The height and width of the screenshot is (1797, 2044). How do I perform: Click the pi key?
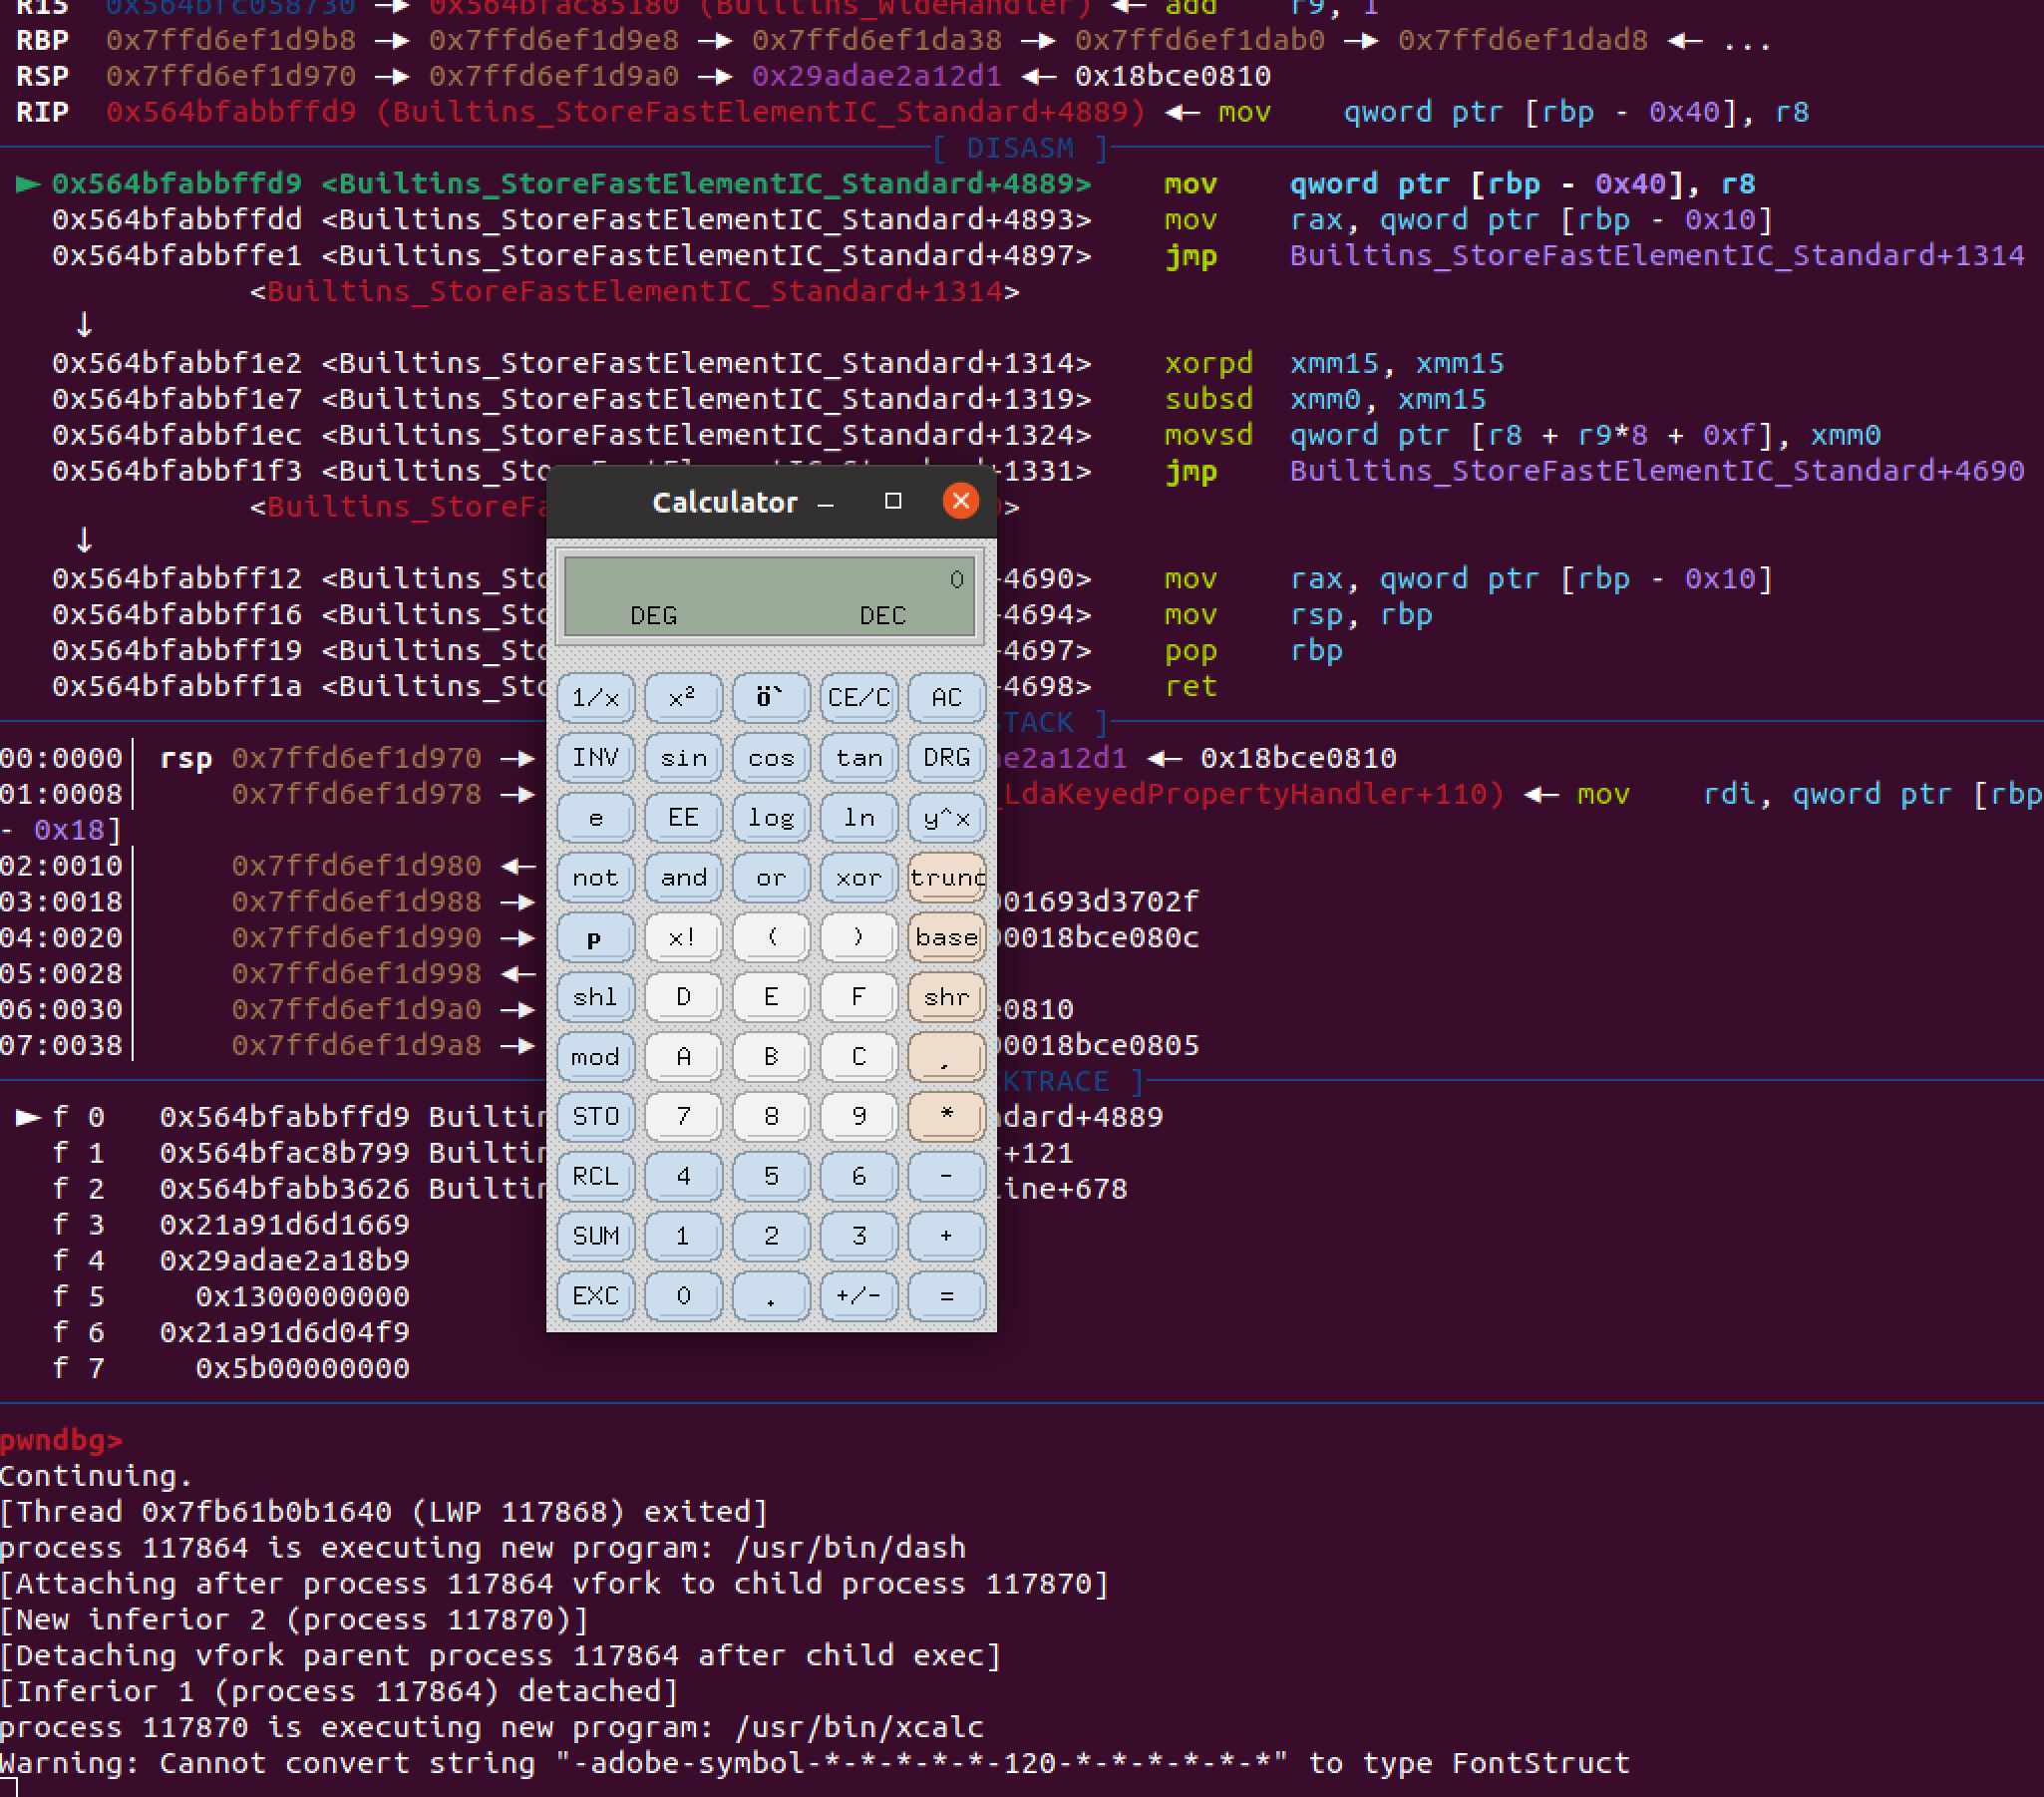(x=595, y=937)
